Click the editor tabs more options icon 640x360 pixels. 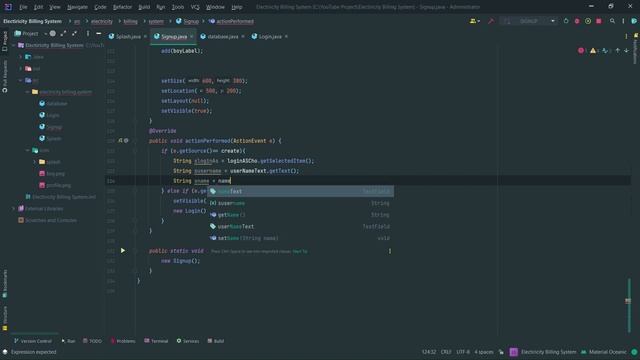coord(626,36)
